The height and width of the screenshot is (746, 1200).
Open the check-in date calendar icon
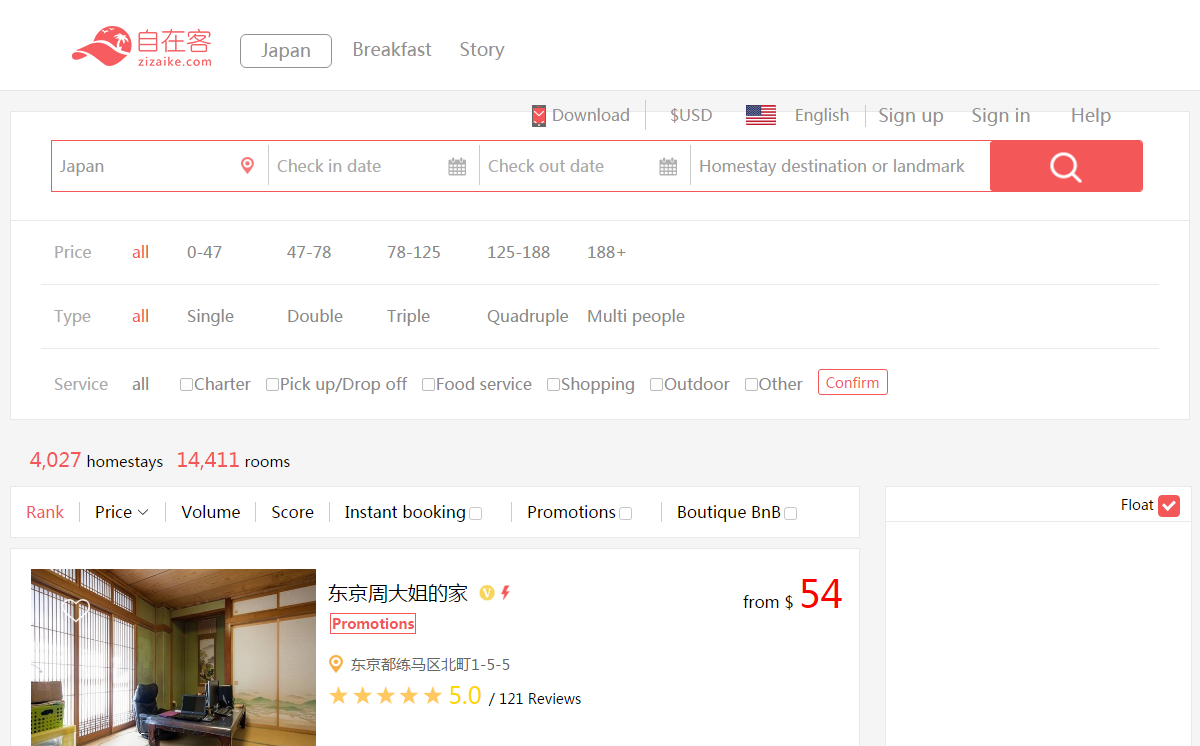click(457, 167)
